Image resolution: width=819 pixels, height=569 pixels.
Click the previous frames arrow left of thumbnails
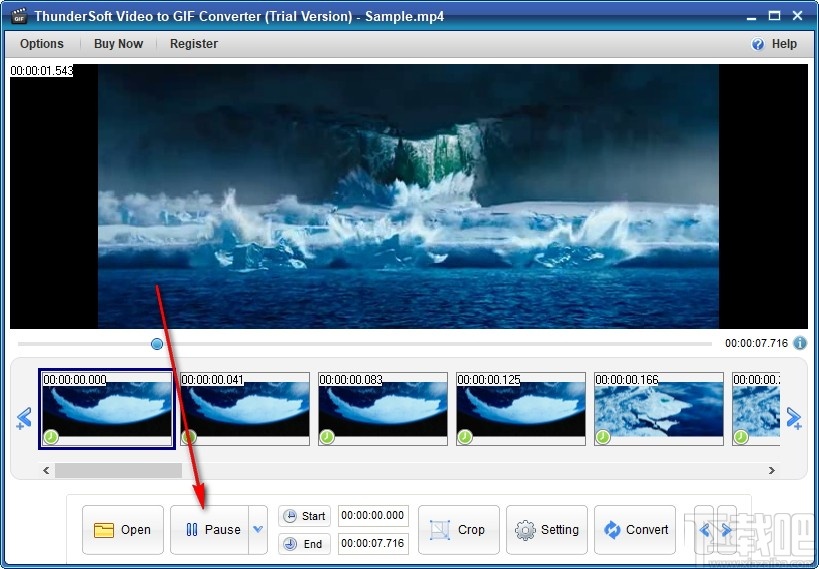tap(24, 418)
